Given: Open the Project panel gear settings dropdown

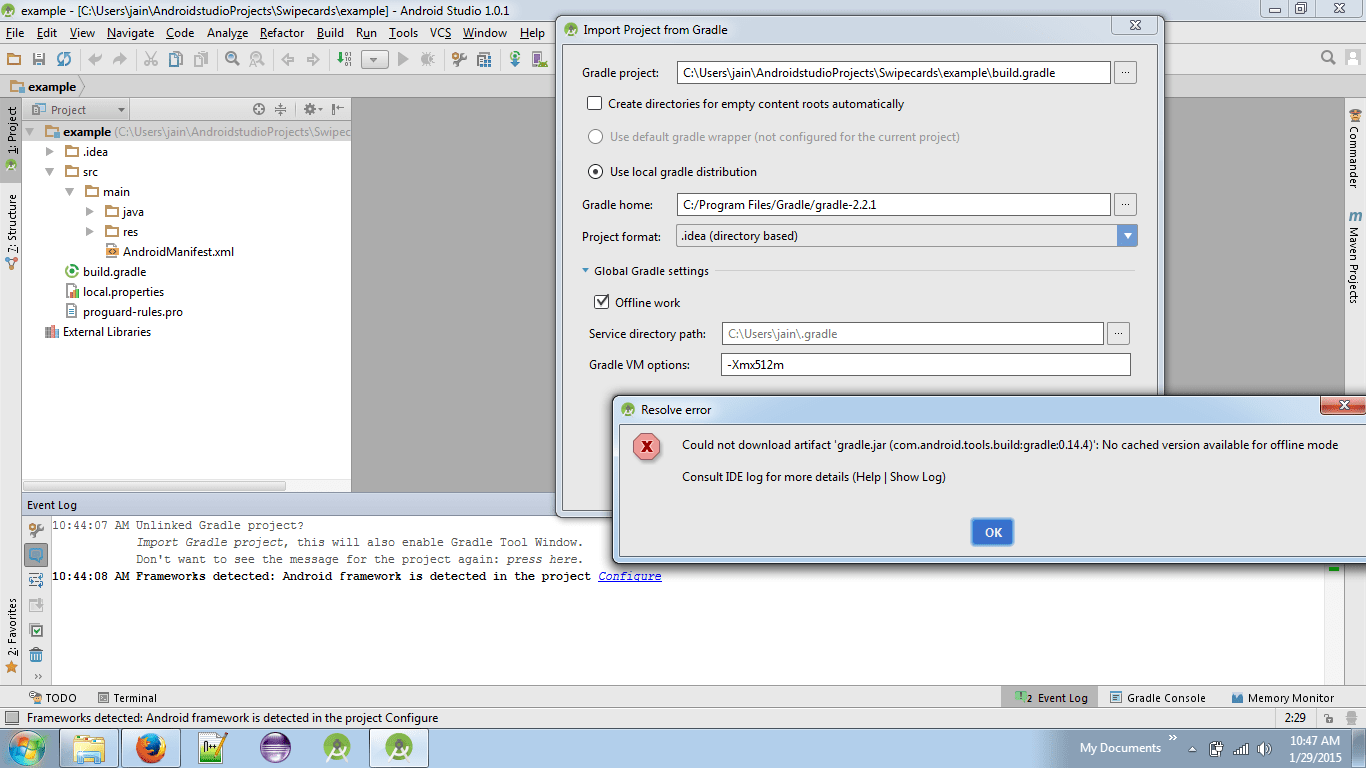Looking at the screenshot, I should click(x=312, y=110).
